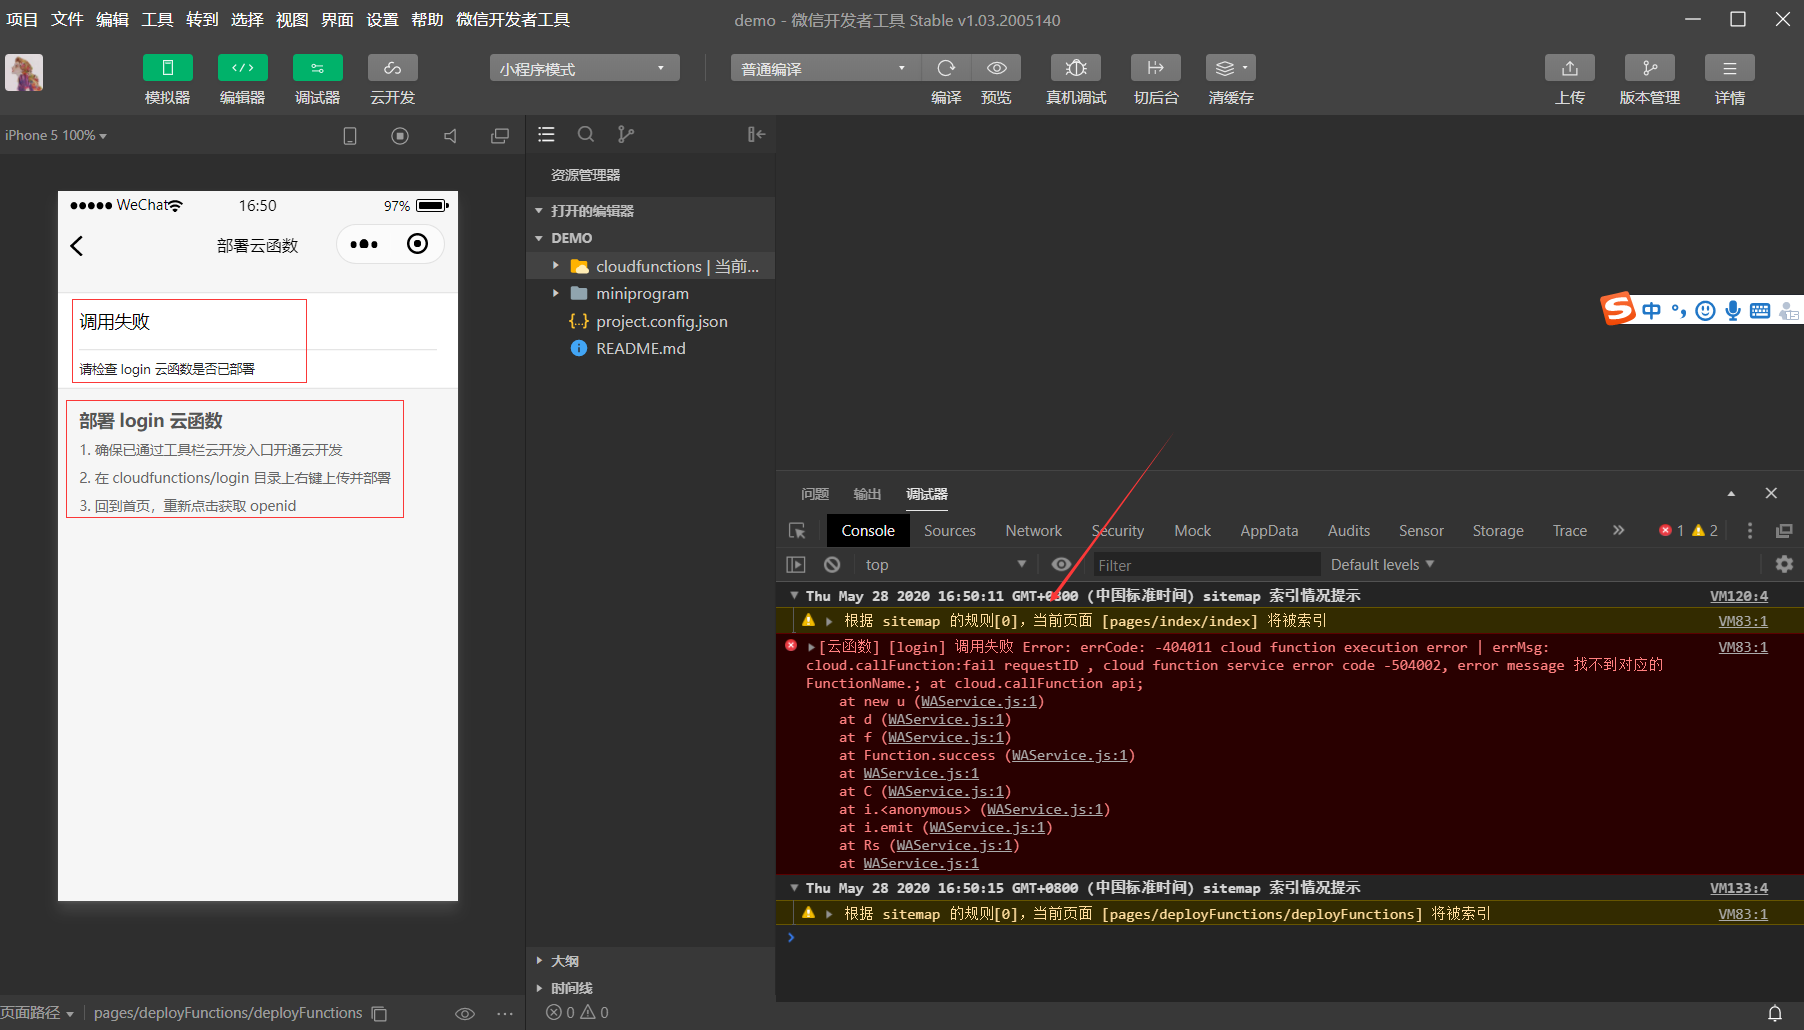Image resolution: width=1804 pixels, height=1030 pixels.
Task: Open the 小程序模式 mode dropdown
Action: pyautogui.click(x=584, y=68)
